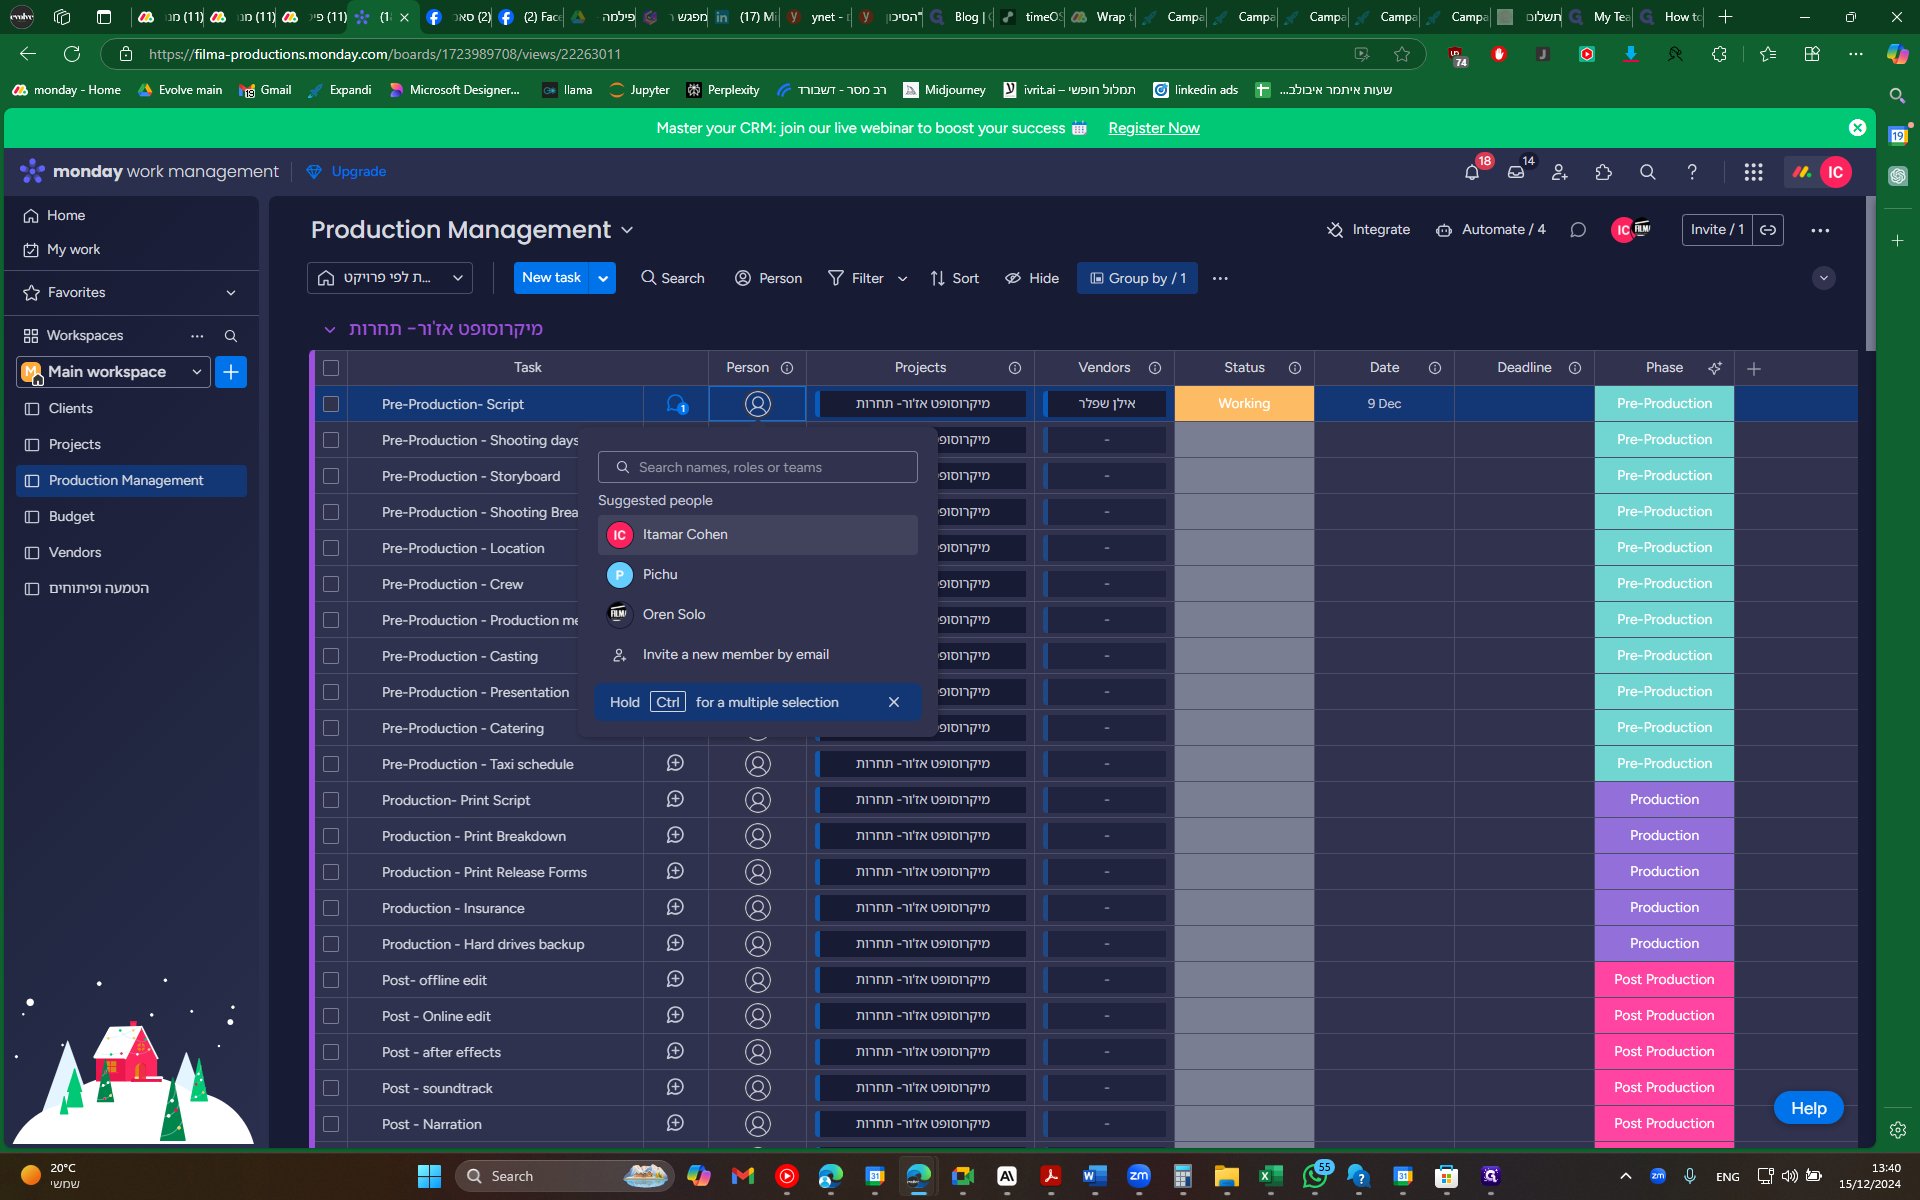Add new item to workspace plus button
This screenshot has width=1920, height=1200.
[231, 372]
